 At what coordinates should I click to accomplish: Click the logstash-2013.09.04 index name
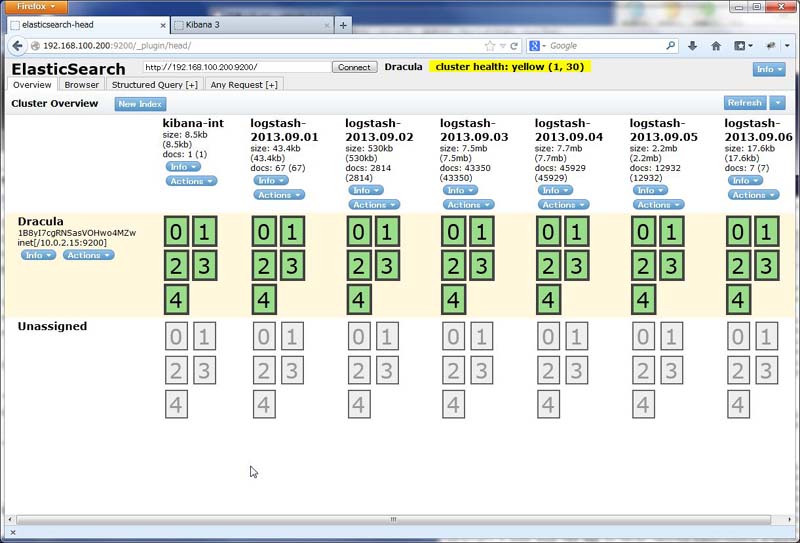(568, 130)
